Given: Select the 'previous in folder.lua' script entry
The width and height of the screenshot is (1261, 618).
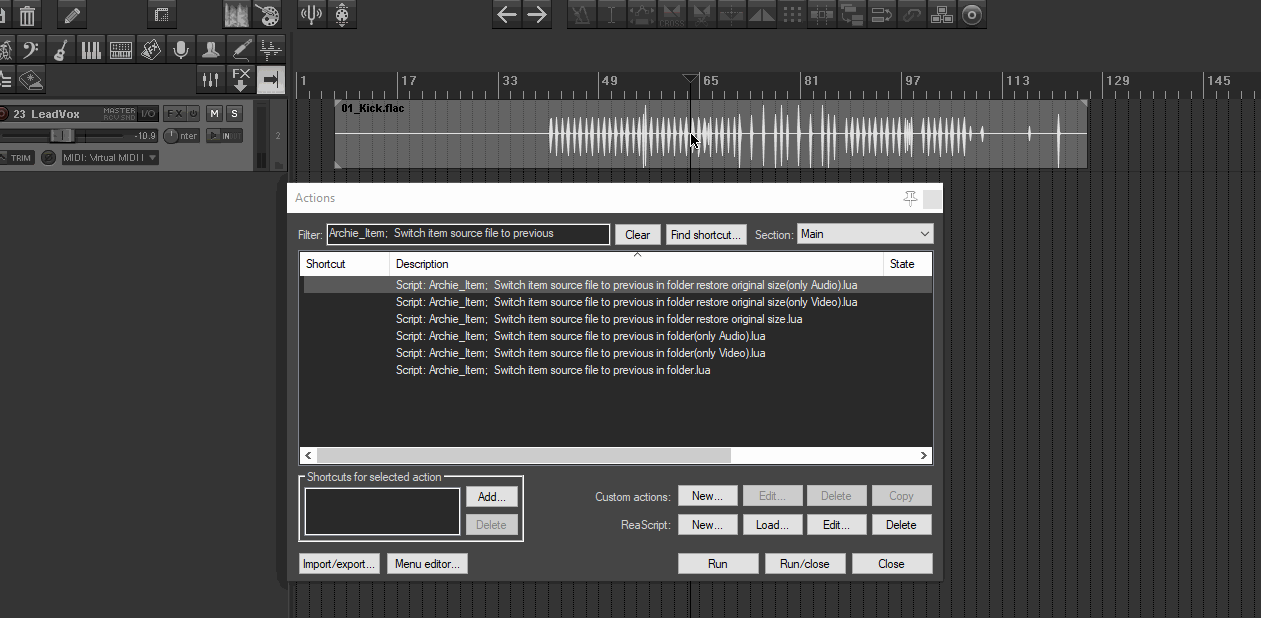Looking at the screenshot, I should (x=553, y=370).
